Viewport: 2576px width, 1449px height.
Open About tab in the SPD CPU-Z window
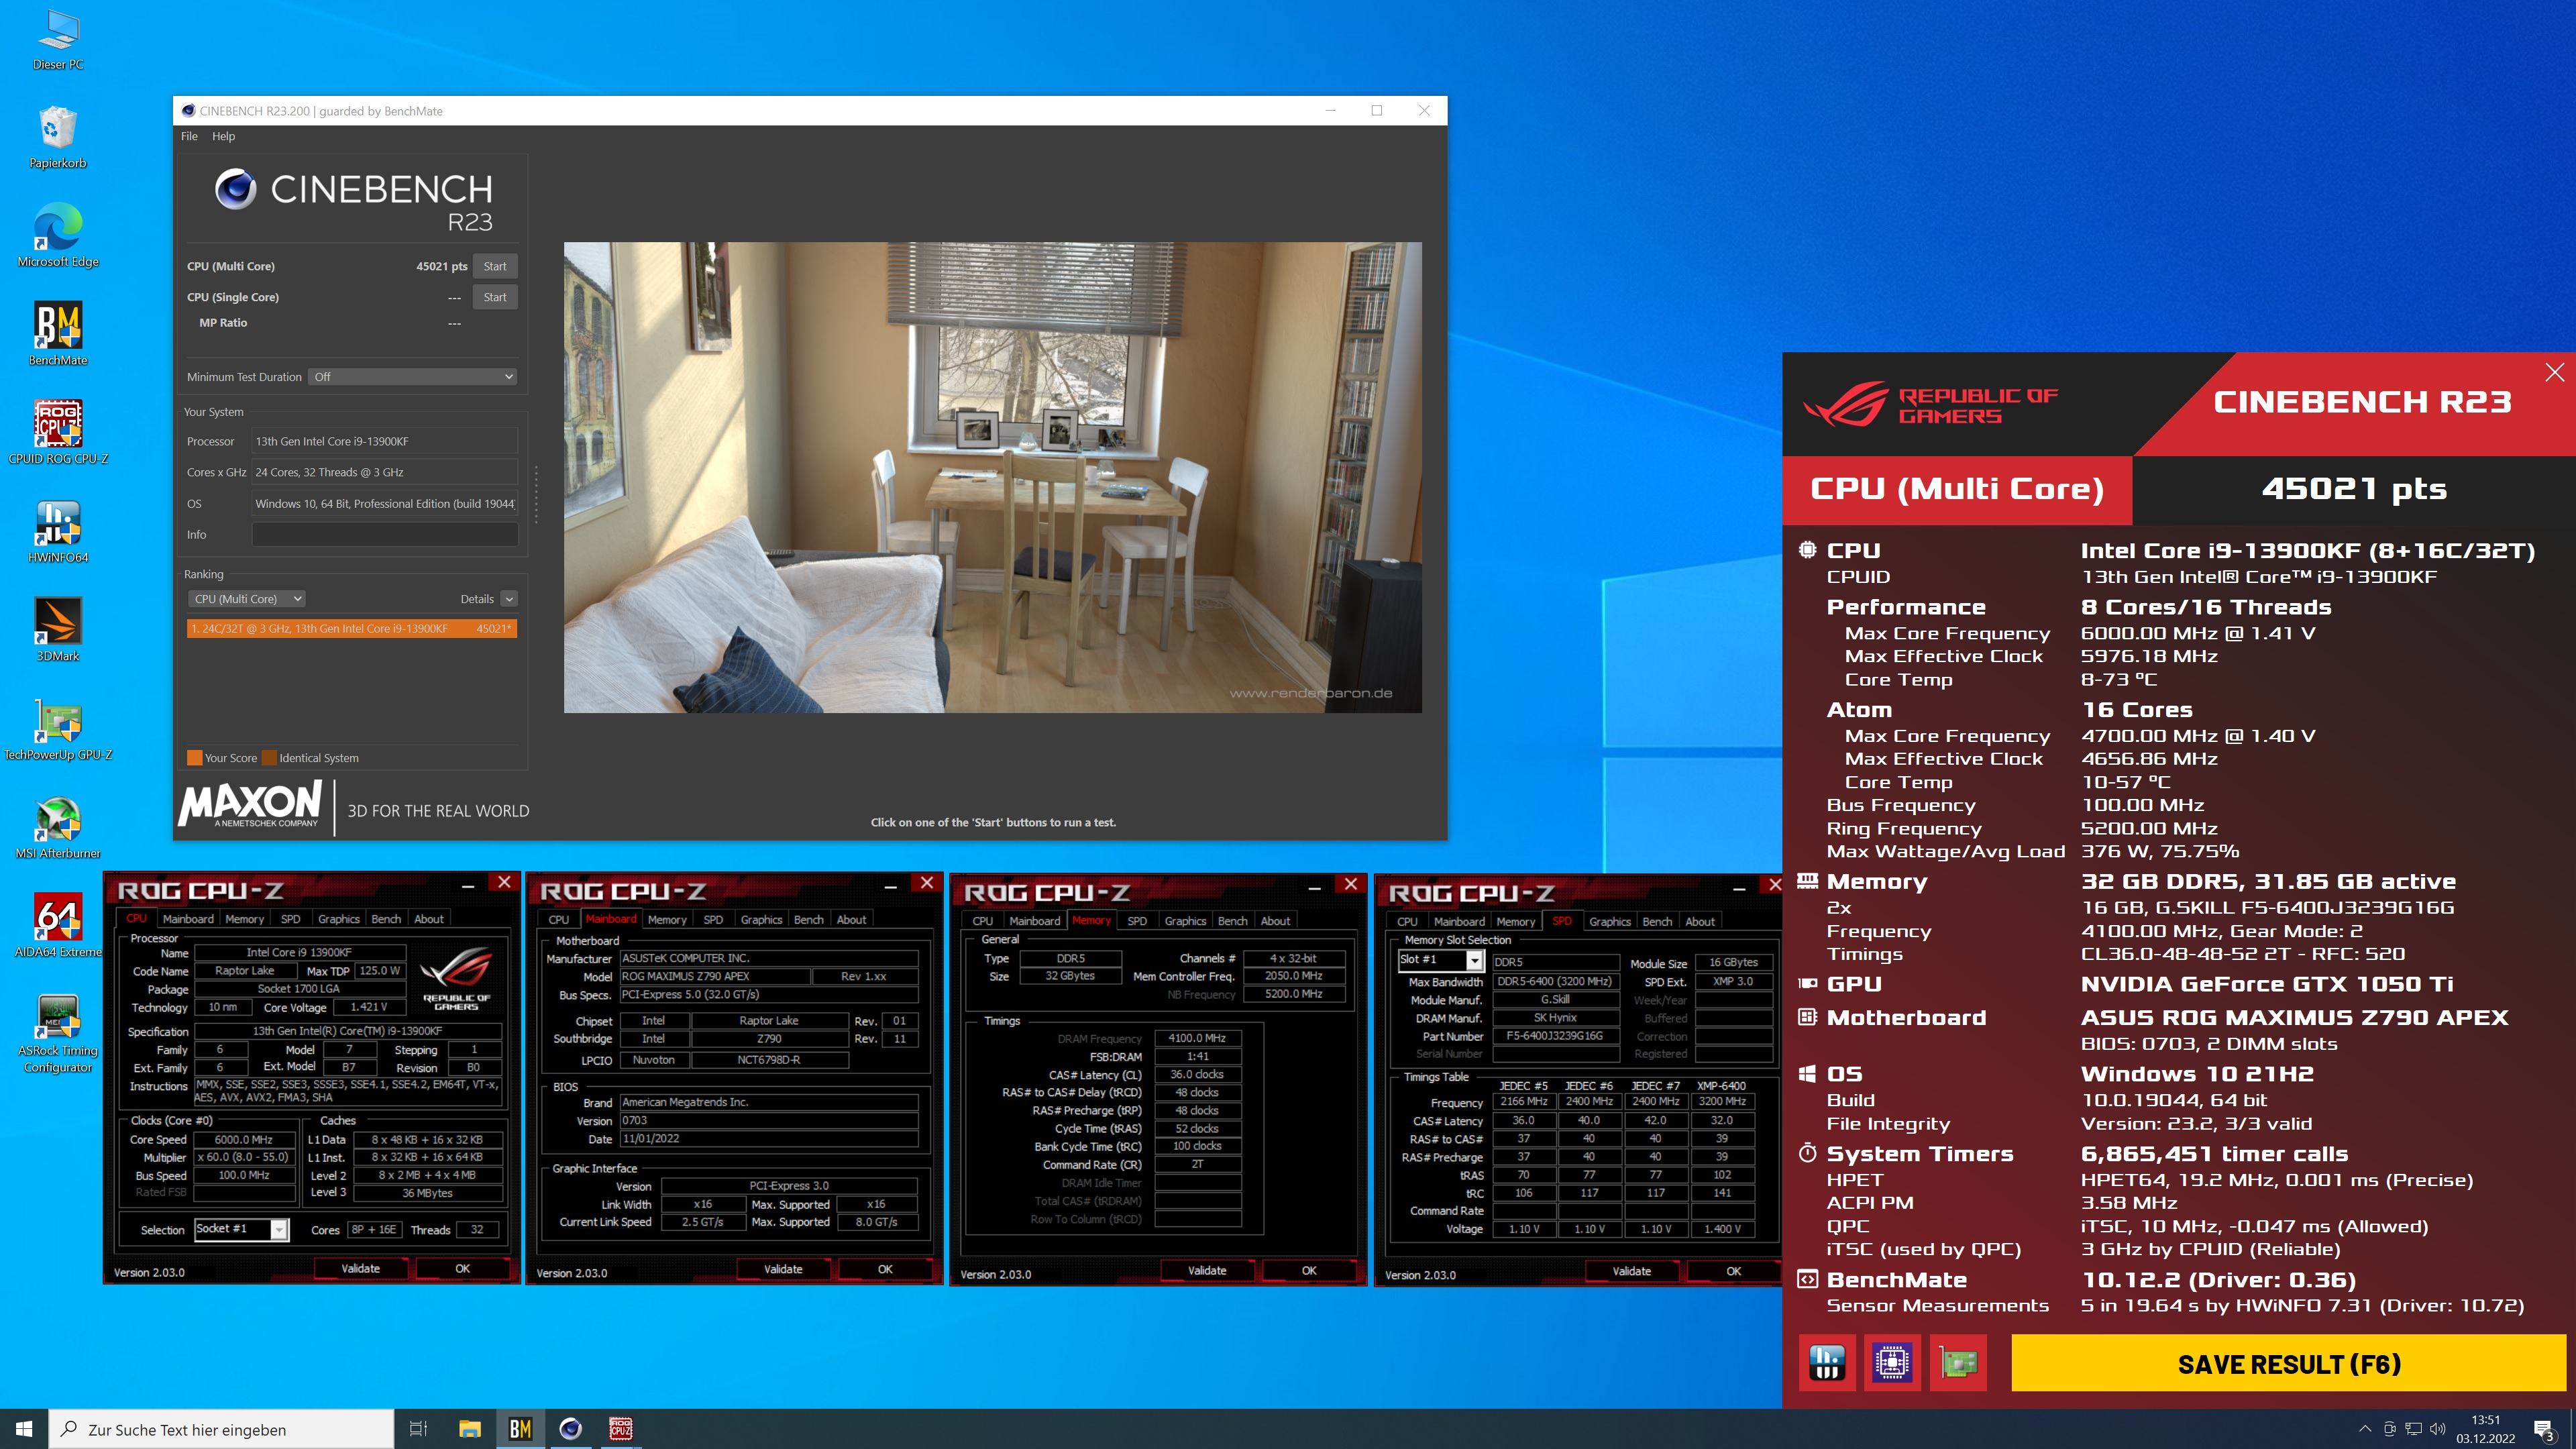click(1699, 922)
